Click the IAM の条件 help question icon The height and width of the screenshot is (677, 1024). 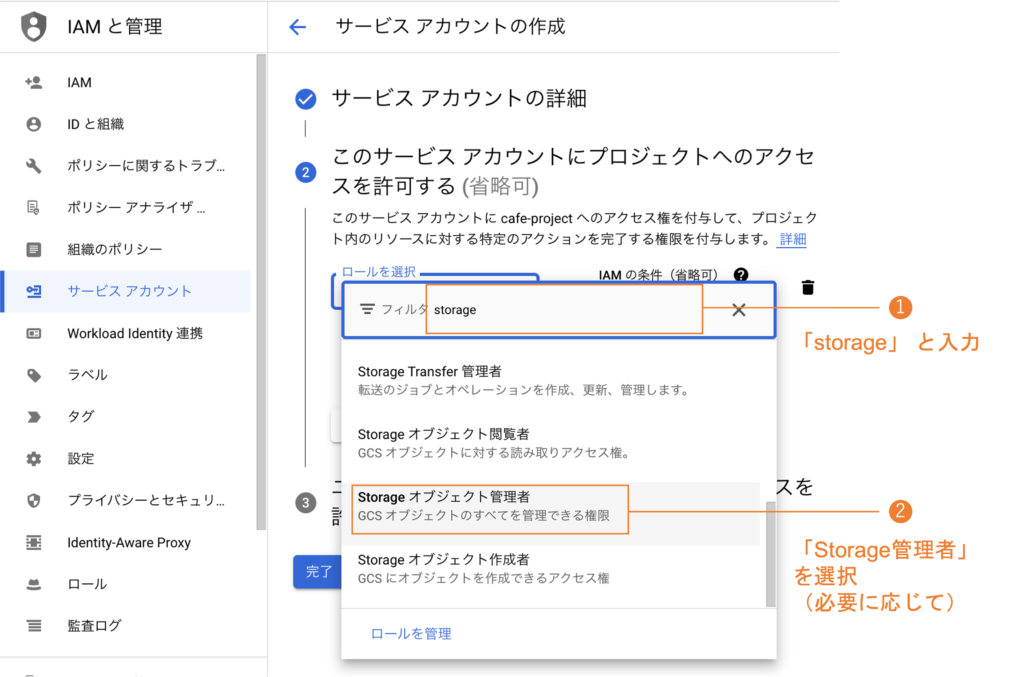(x=741, y=274)
